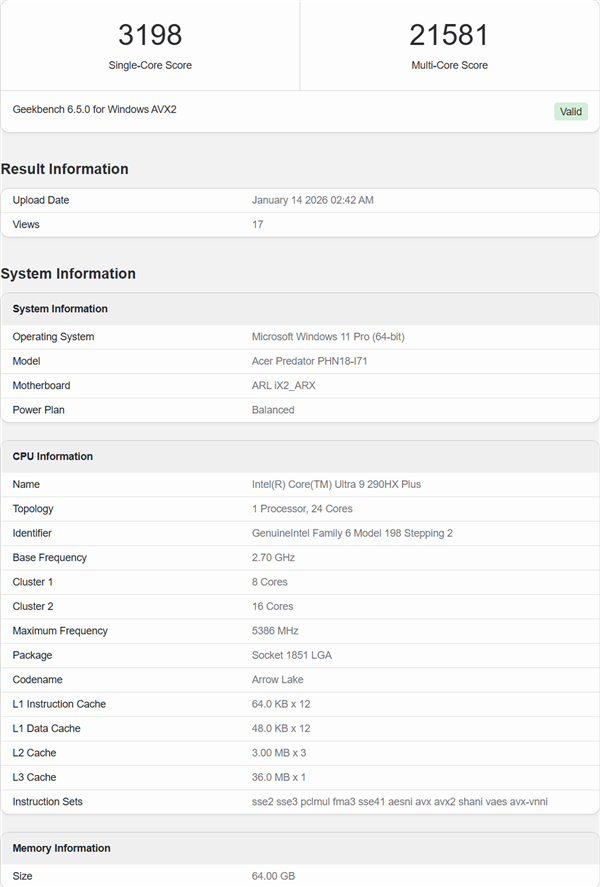The height and width of the screenshot is (887, 600).
Task: Select the CPU name Intel Core Ultra 9 290HX Plus
Action: [x=340, y=484]
